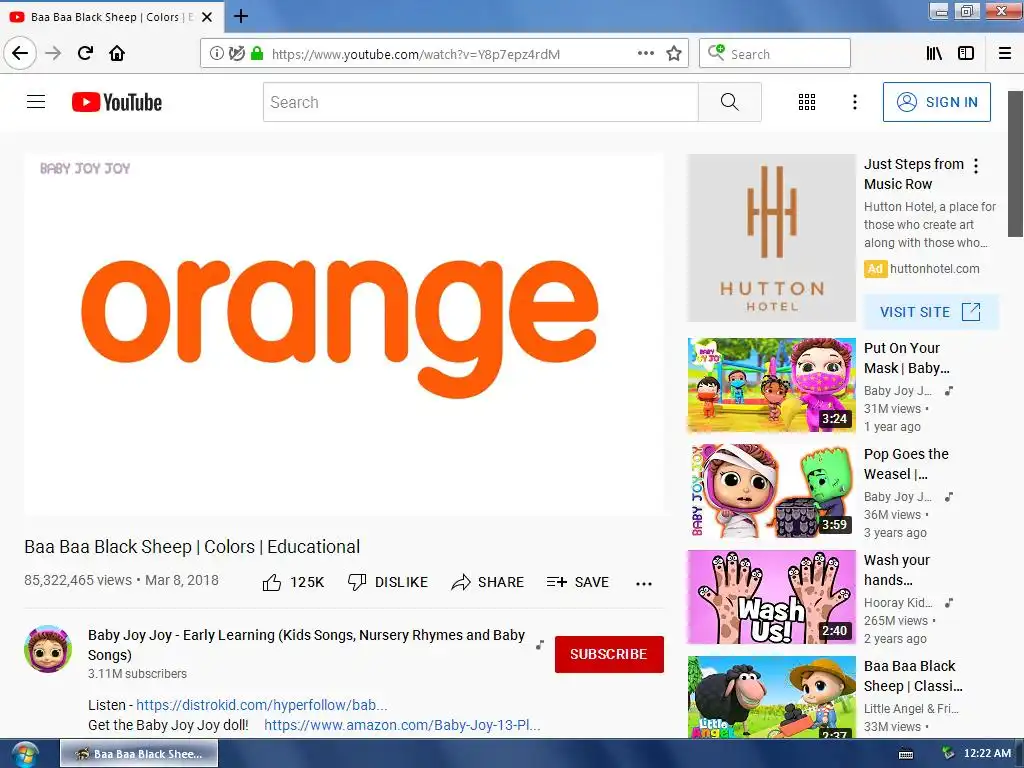Click the red SUBSCRIBE button
The image size is (1024, 768).
point(609,654)
